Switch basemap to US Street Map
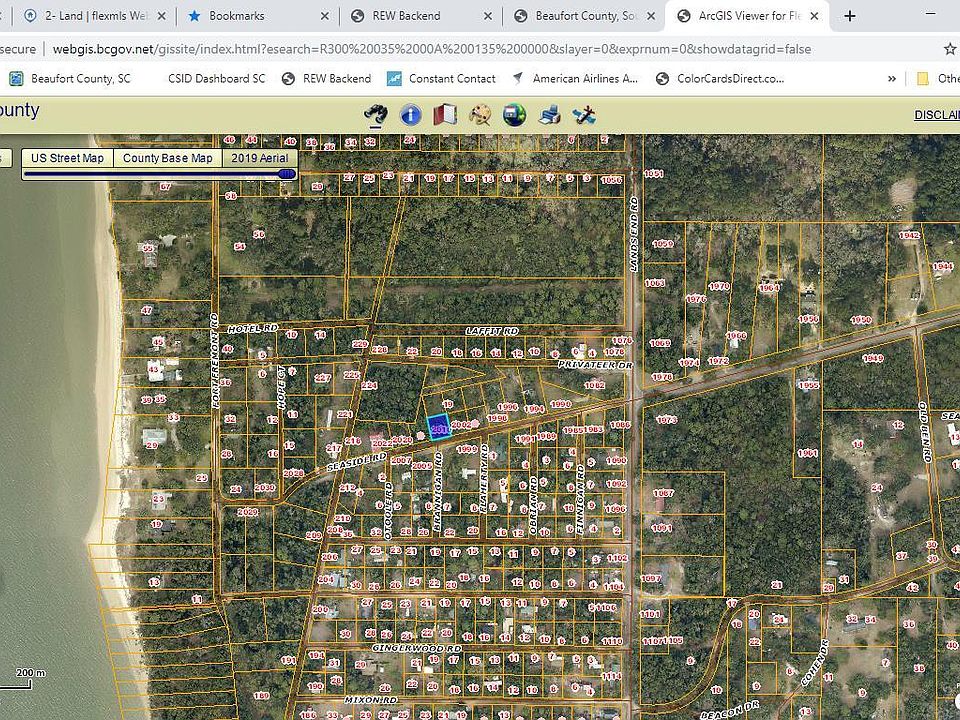This screenshot has height=720, width=960. pos(67,158)
